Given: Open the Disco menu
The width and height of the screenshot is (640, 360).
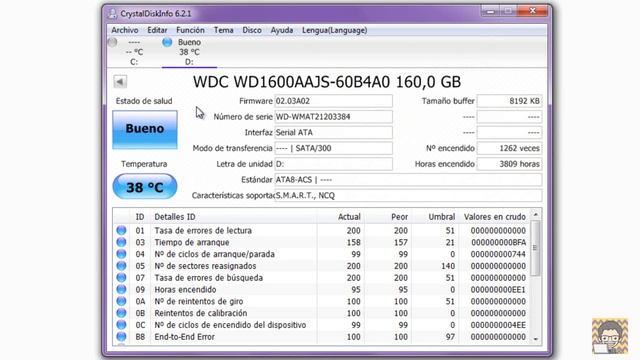Looking at the screenshot, I should click(252, 30).
